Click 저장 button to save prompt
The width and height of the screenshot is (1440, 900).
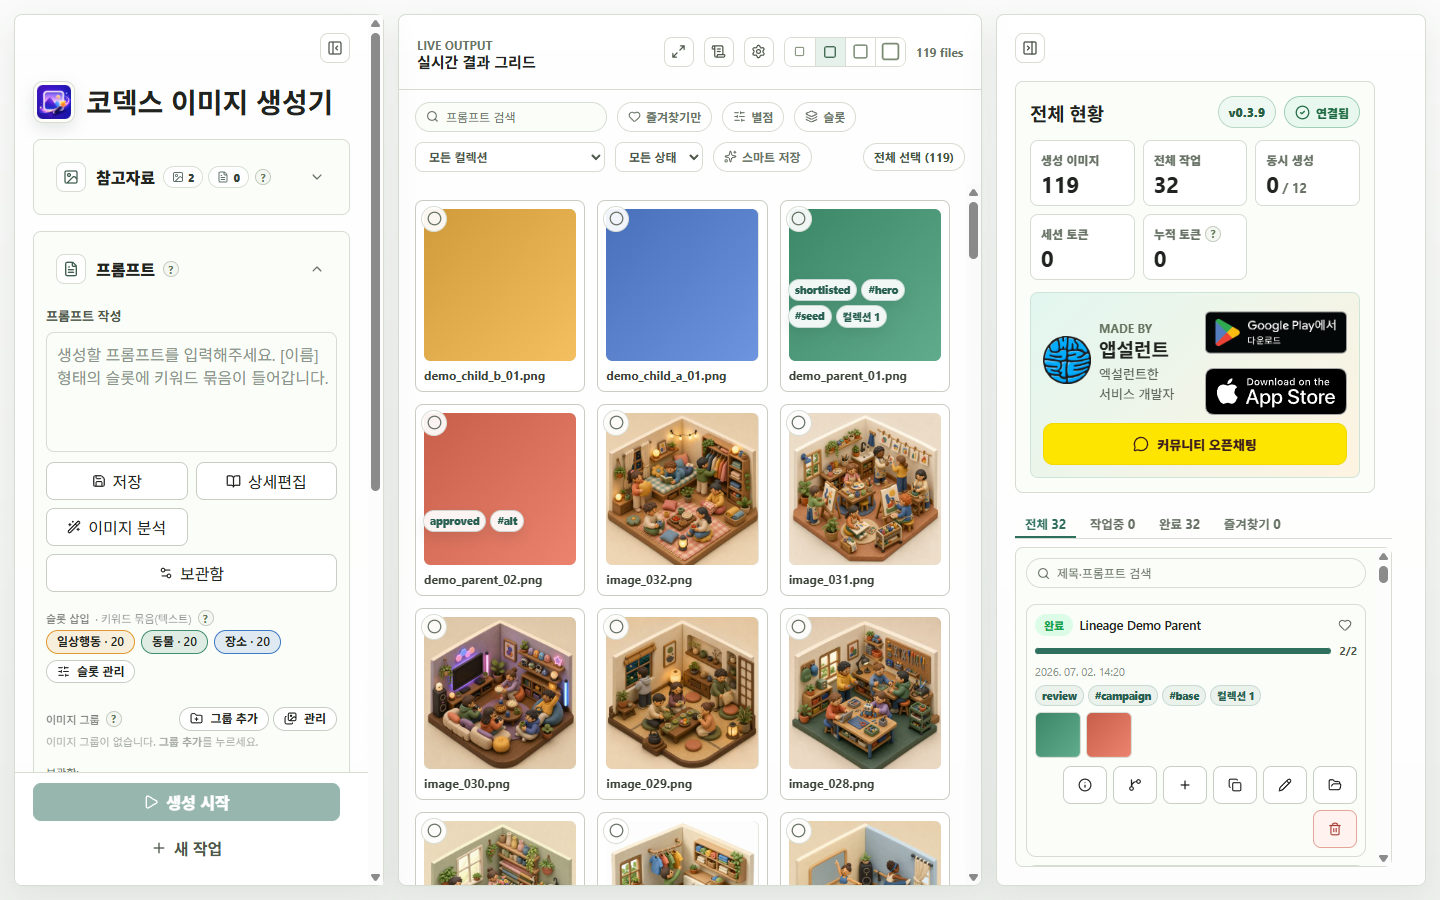click(117, 481)
